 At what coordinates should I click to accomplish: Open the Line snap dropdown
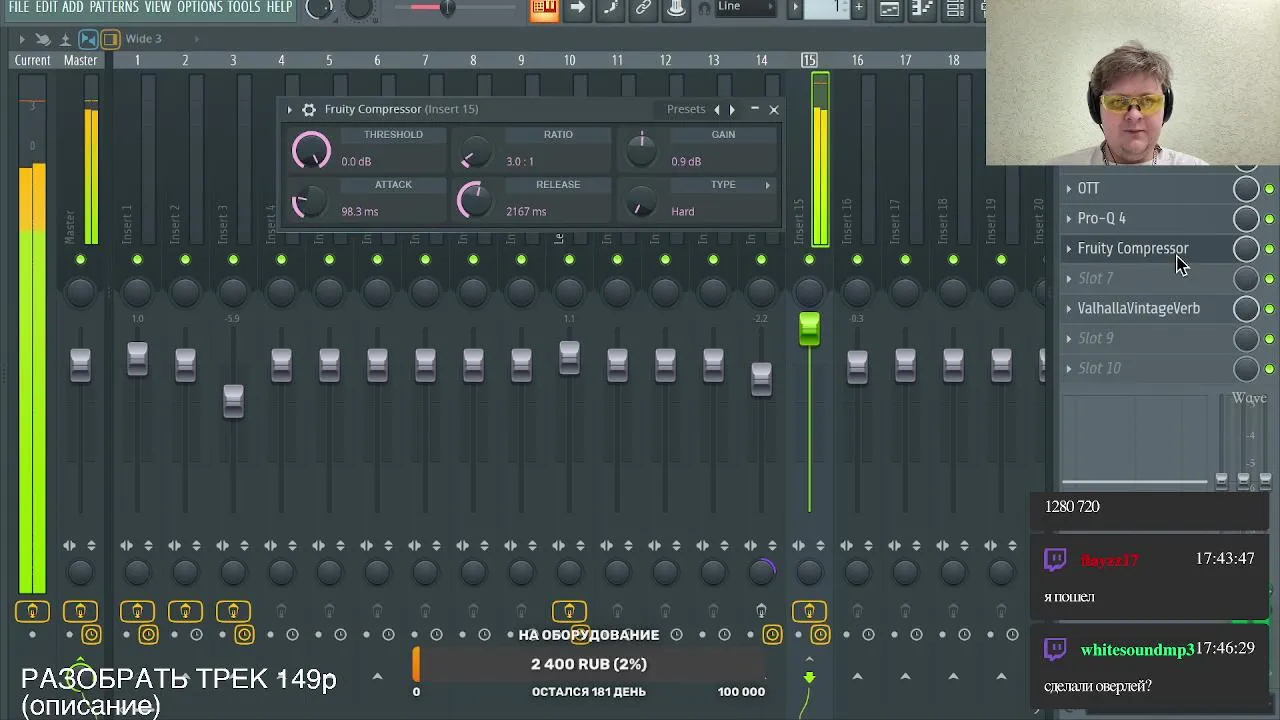click(x=746, y=7)
